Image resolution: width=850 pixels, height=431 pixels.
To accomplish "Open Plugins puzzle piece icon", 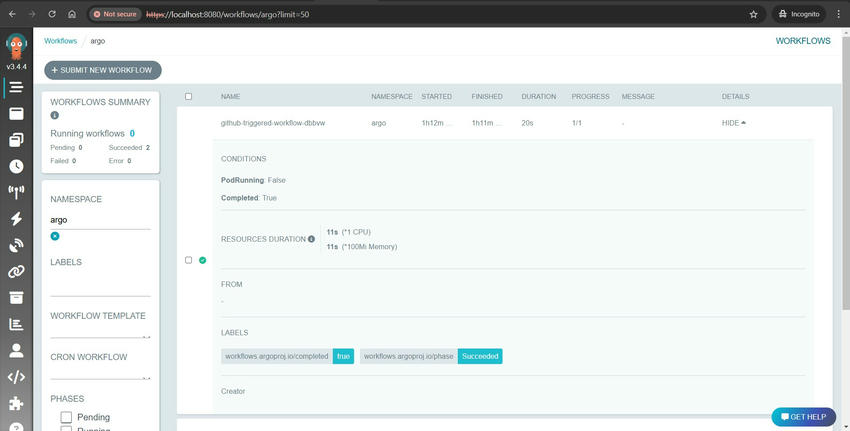I will (x=16, y=403).
